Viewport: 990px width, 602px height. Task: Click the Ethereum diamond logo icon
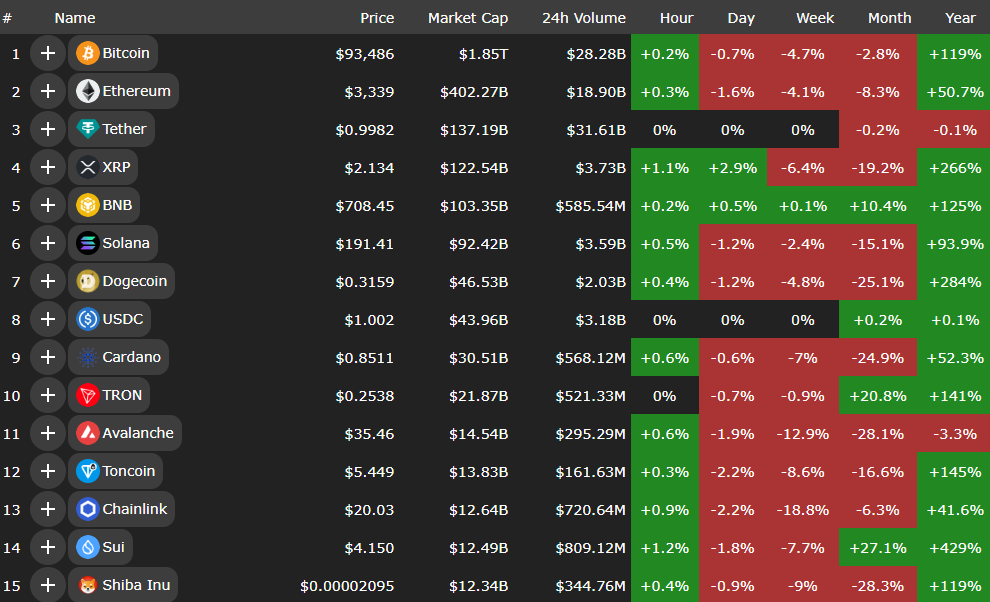click(x=87, y=91)
